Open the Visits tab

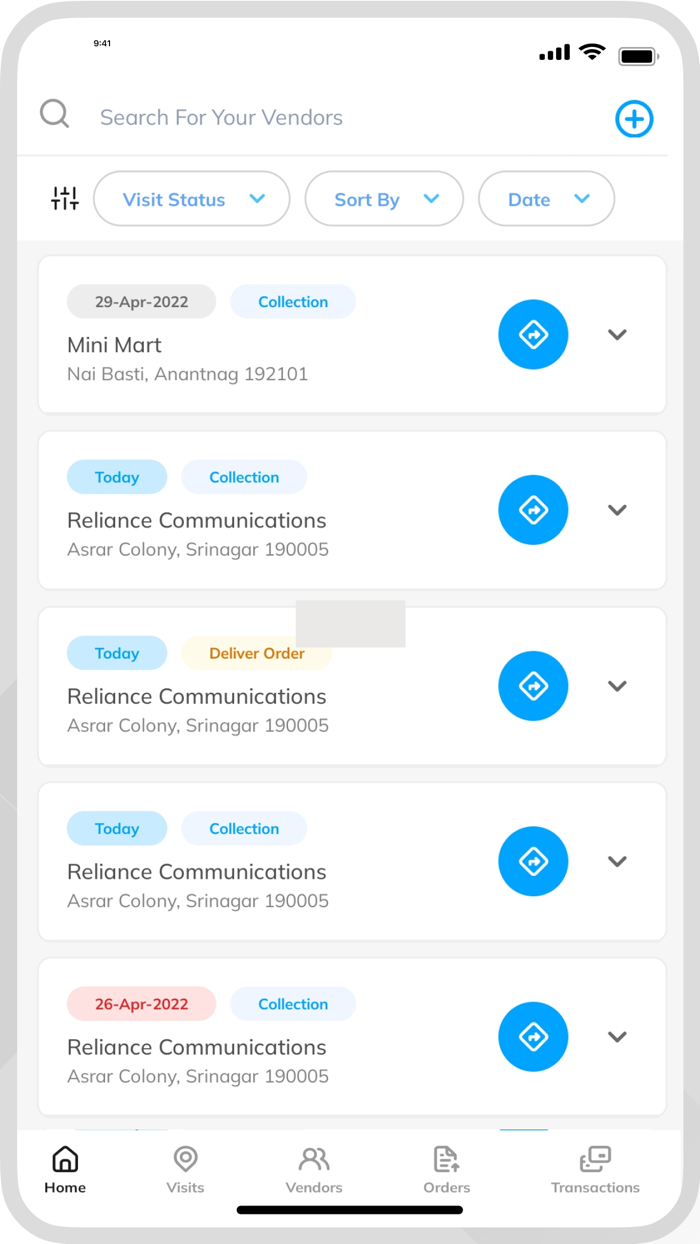(x=185, y=1170)
